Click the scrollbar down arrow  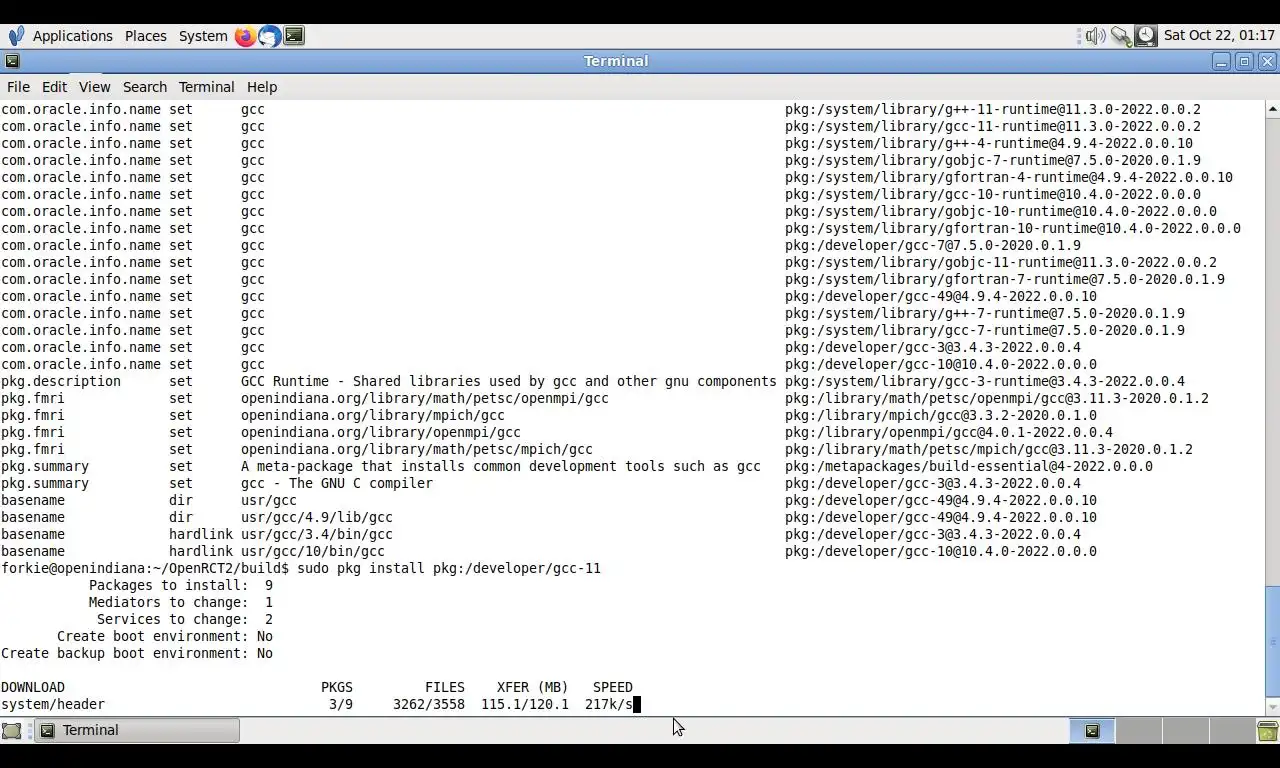point(1272,706)
